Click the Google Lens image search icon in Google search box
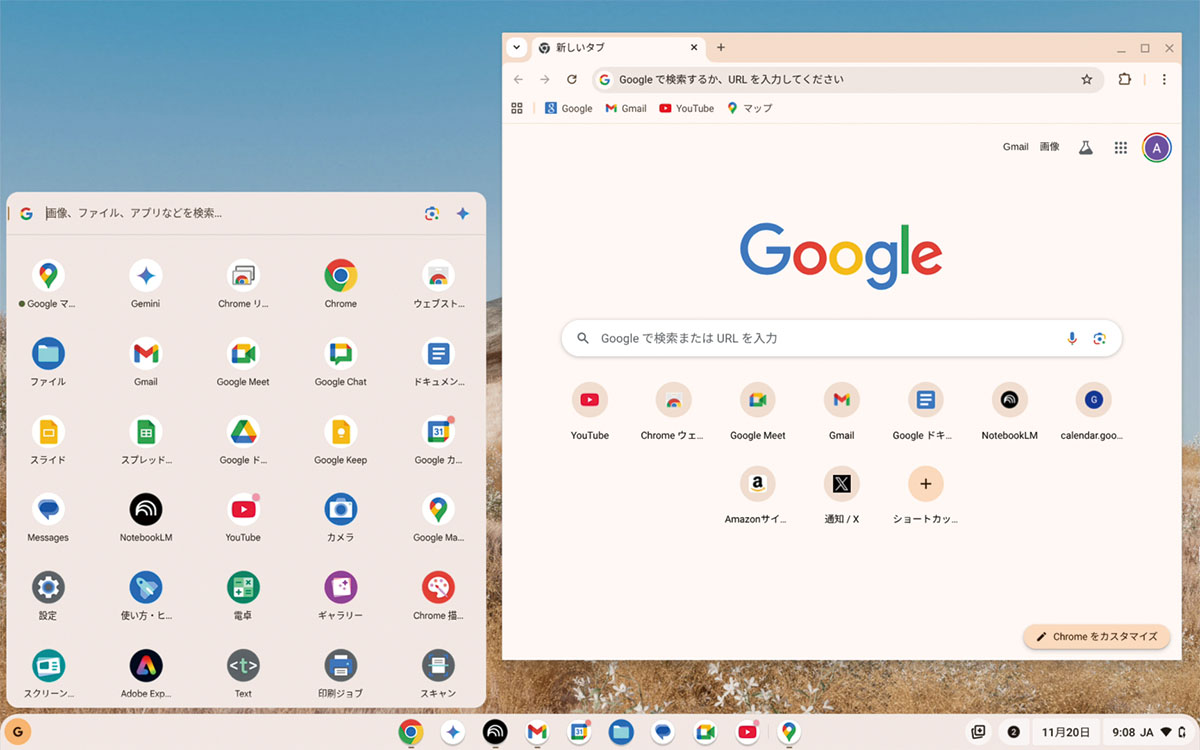The height and width of the screenshot is (750, 1200). tap(1100, 338)
